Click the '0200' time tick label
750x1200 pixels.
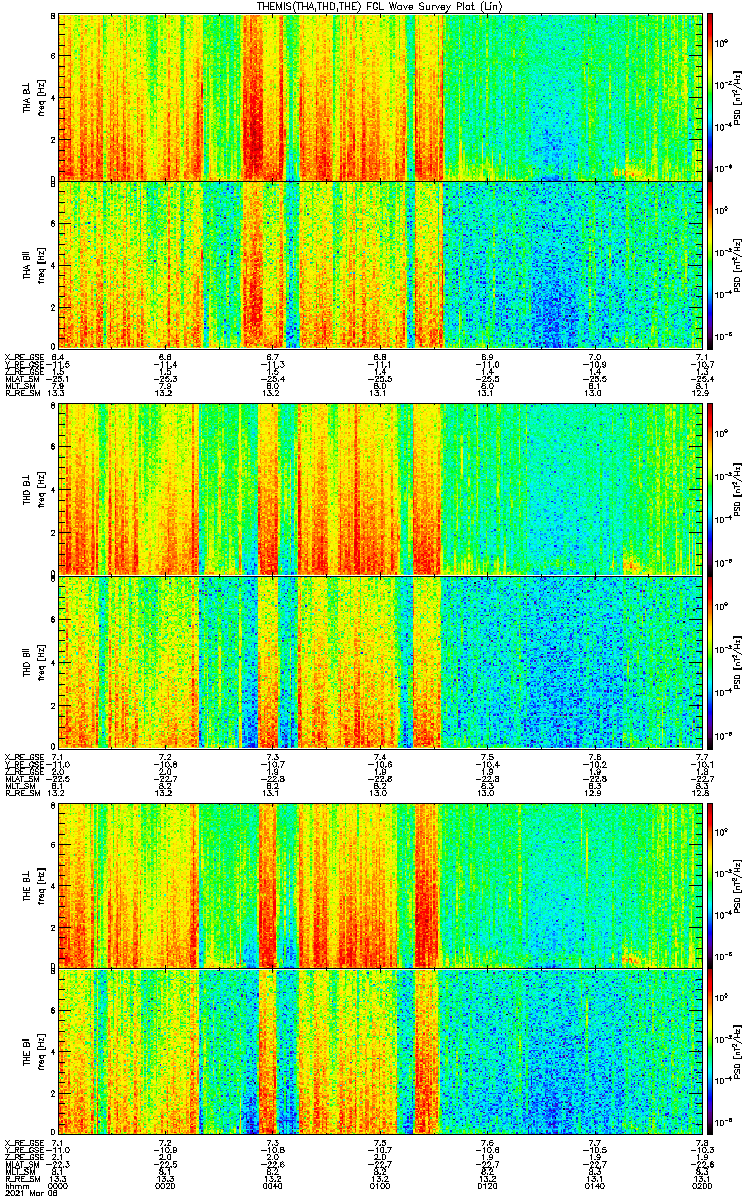[700, 1185]
